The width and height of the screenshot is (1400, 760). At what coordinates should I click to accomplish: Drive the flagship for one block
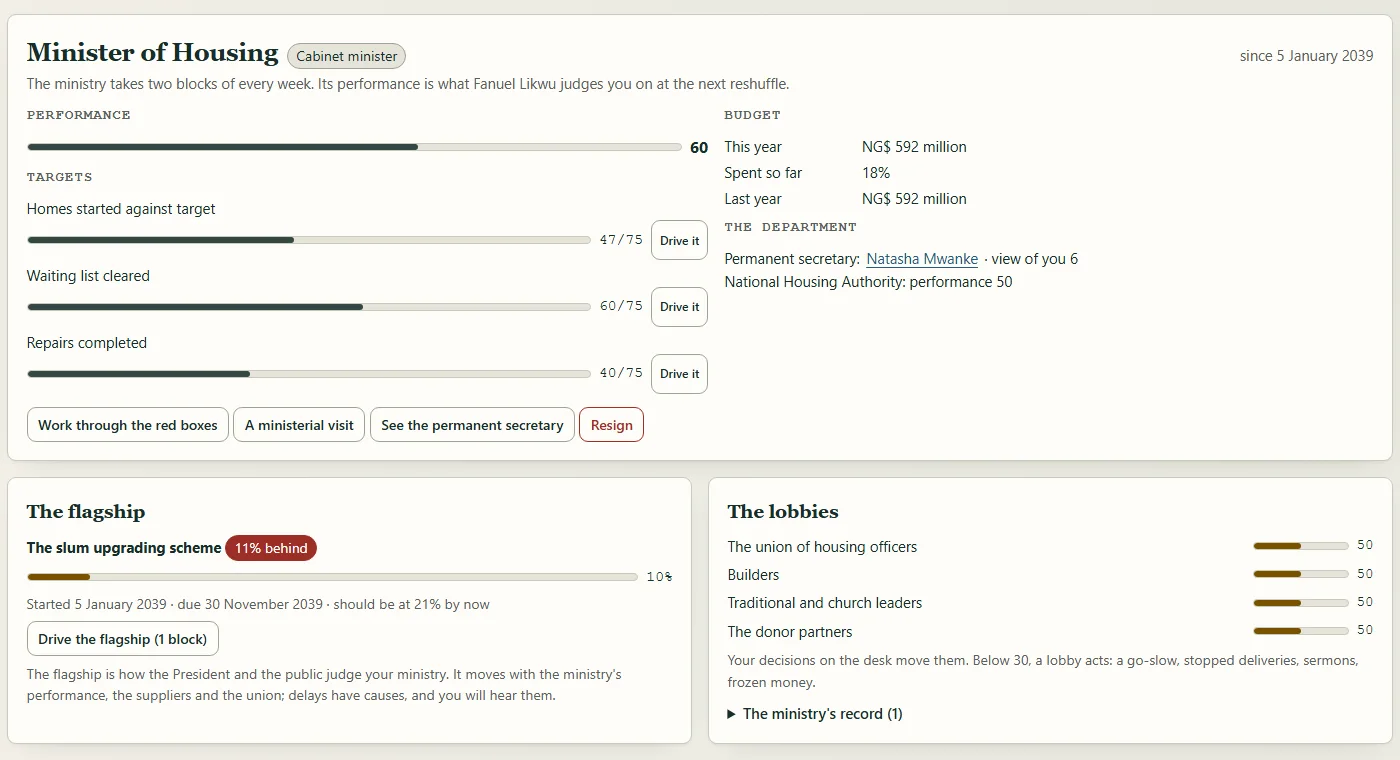pos(122,639)
